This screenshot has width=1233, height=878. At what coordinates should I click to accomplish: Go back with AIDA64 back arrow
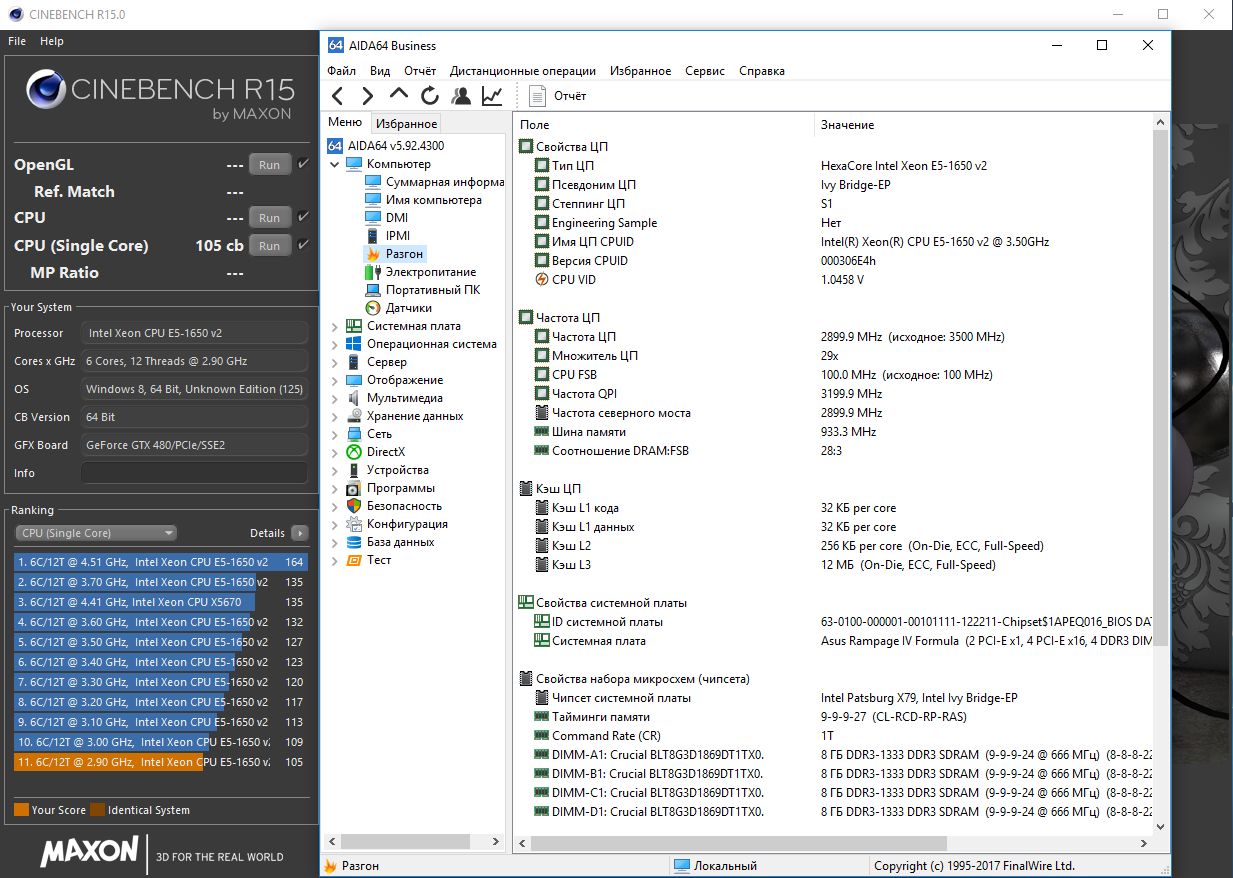[338, 96]
